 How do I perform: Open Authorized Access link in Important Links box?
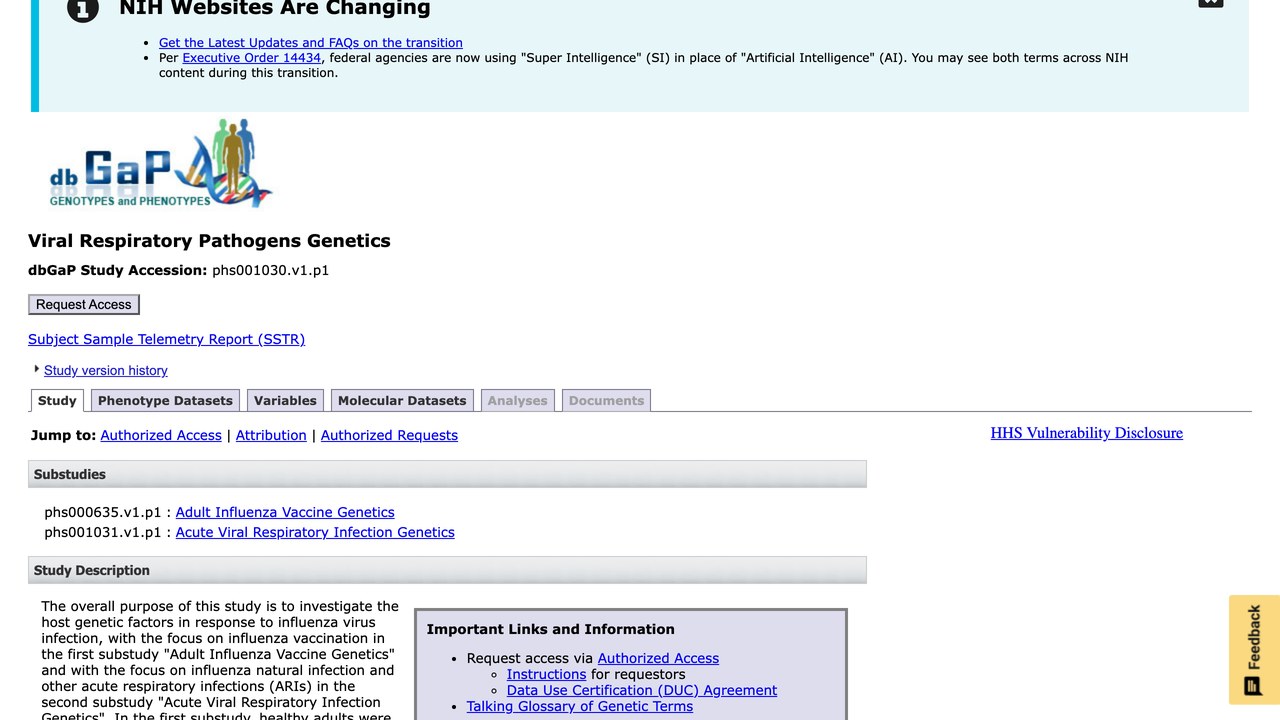tap(658, 658)
